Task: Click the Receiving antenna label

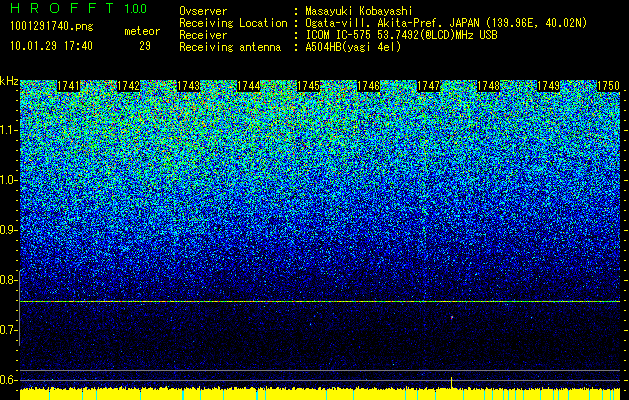Action: click(230, 47)
